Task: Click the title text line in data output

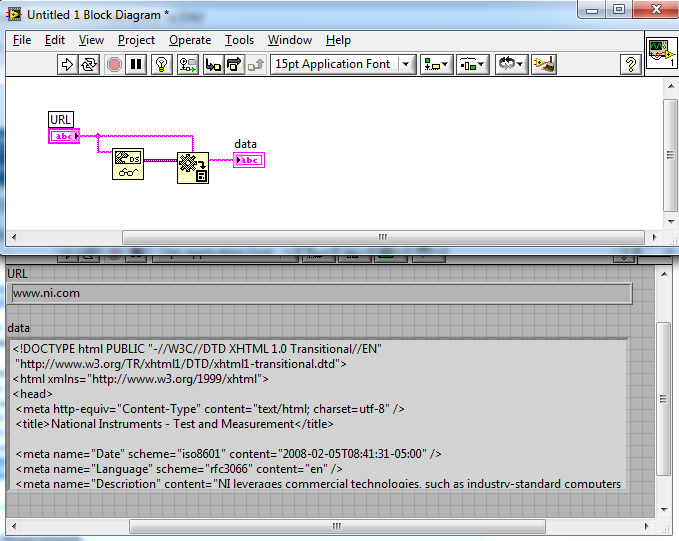Action: pyautogui.click(x=175, y=424)
